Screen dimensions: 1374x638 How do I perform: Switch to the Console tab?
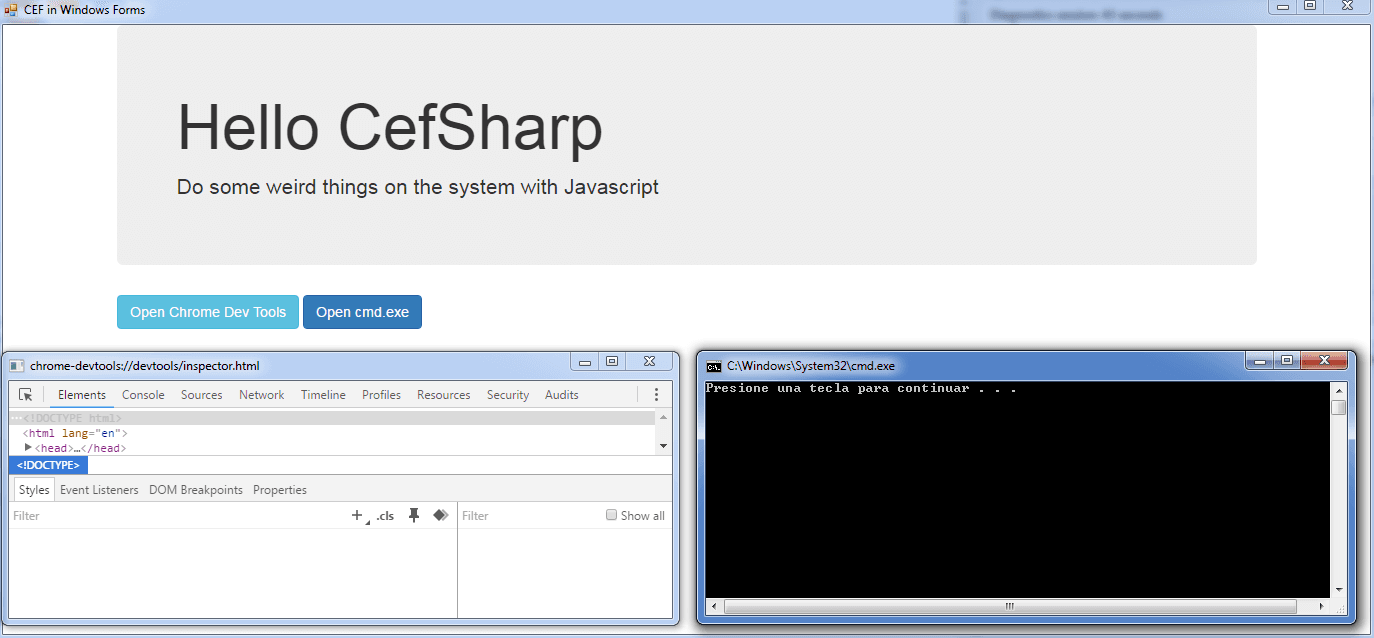click(143, 394)
